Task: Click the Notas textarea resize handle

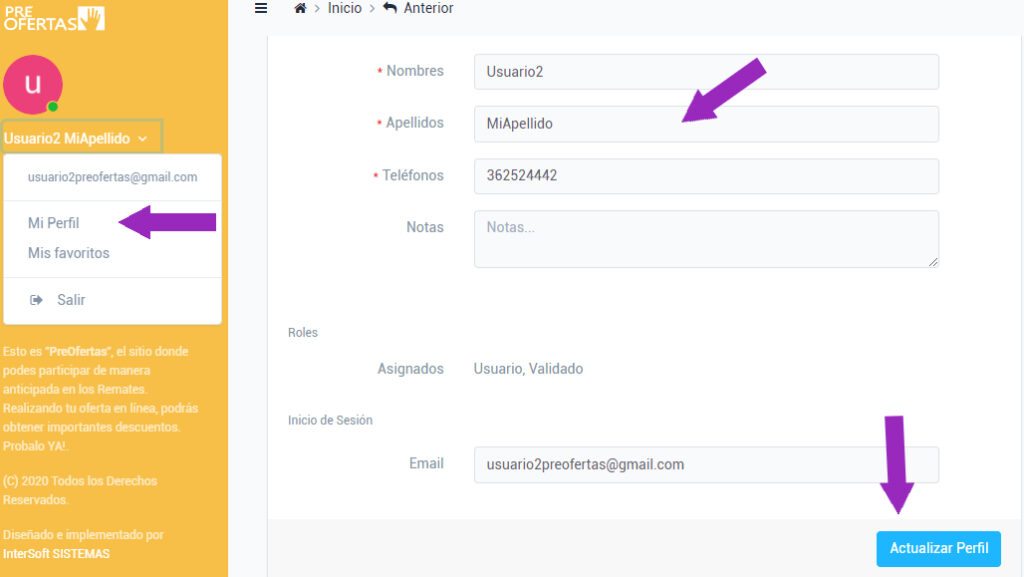Action: coord(933,262)
